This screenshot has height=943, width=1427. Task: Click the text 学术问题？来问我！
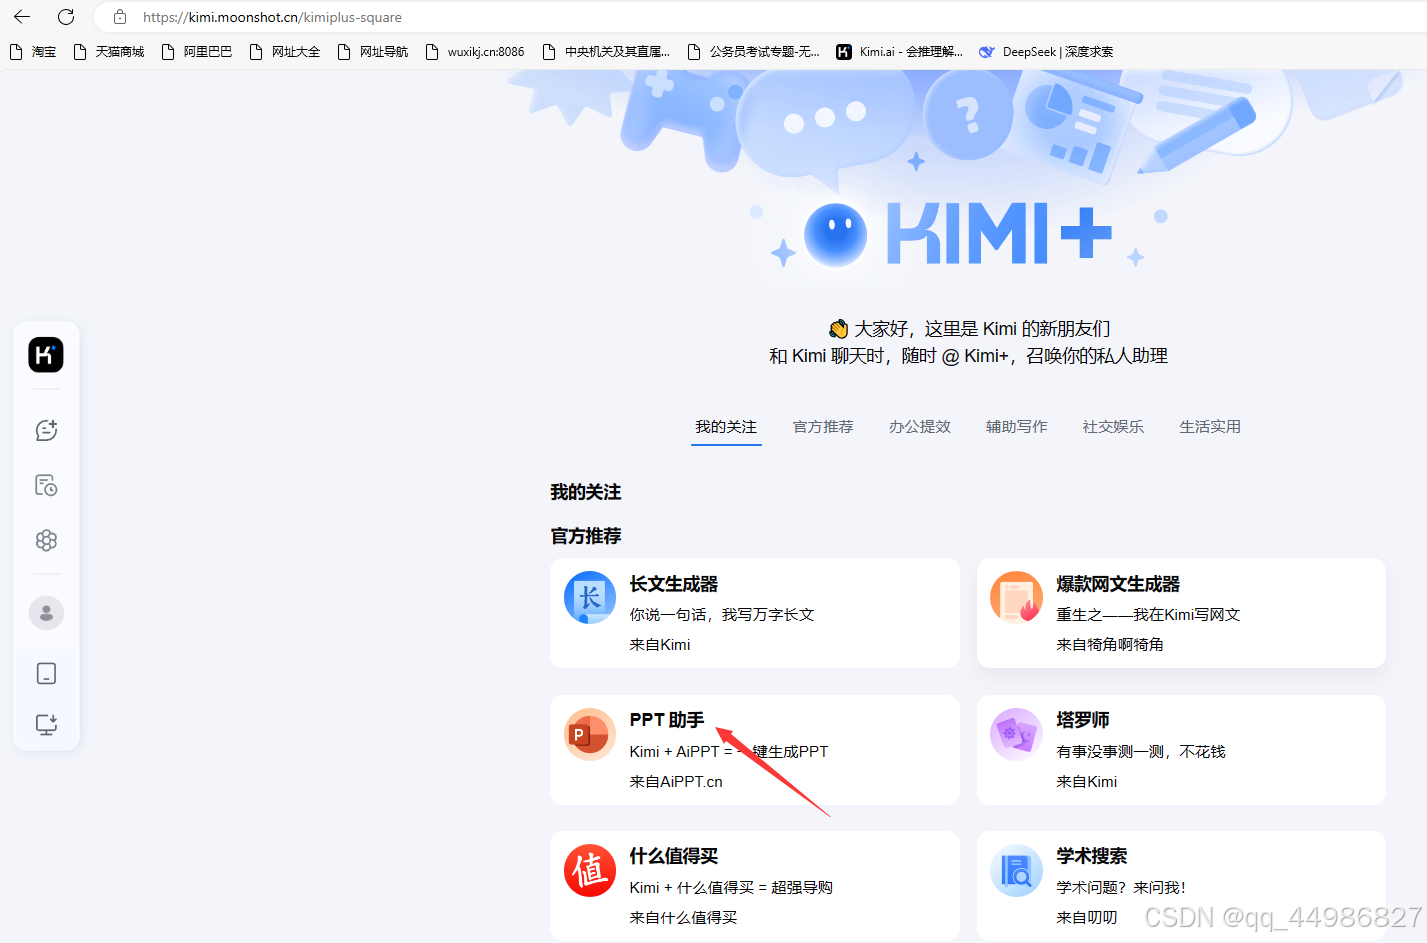click(x=1121, y=888)
